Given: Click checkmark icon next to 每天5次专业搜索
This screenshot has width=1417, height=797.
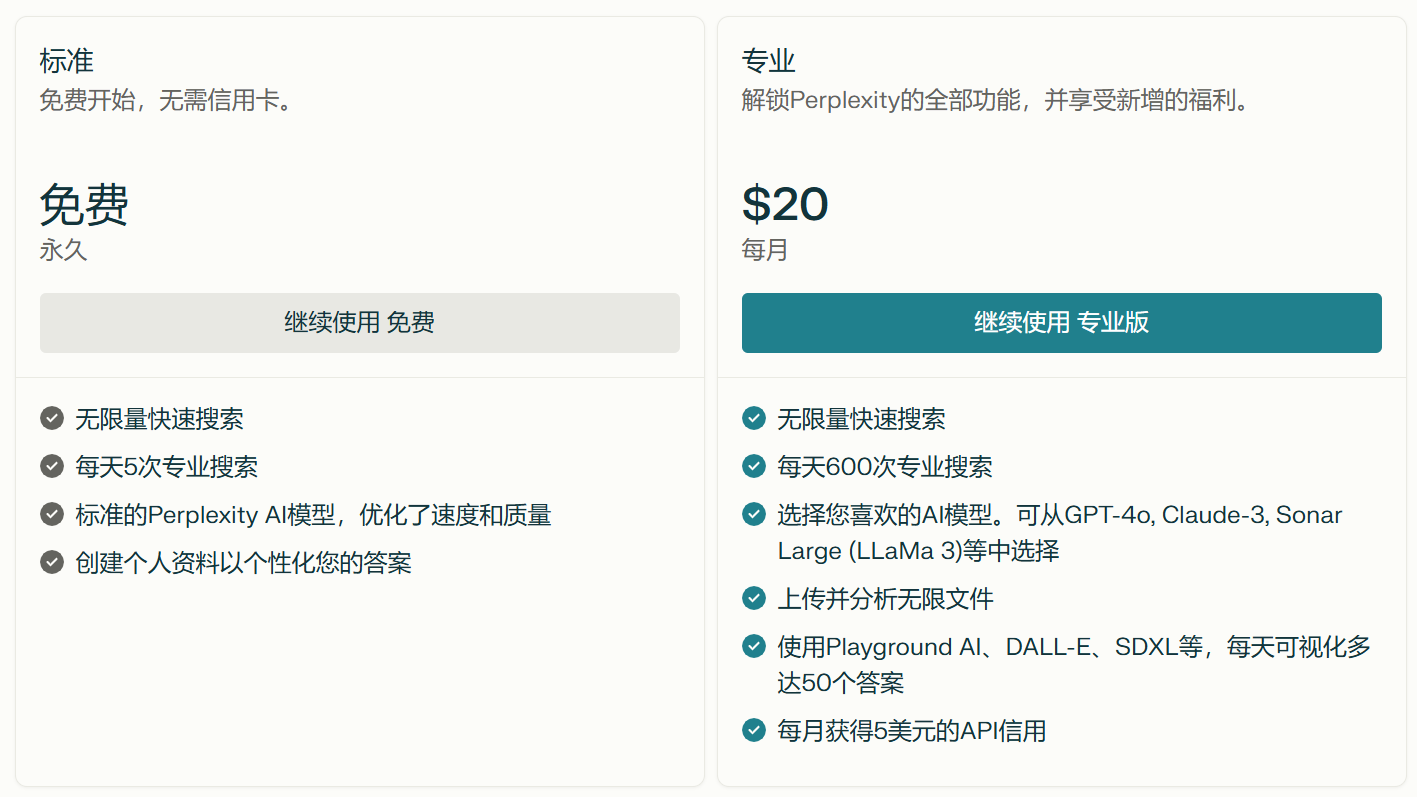Looking at the screenshot, I should point(52,466).
